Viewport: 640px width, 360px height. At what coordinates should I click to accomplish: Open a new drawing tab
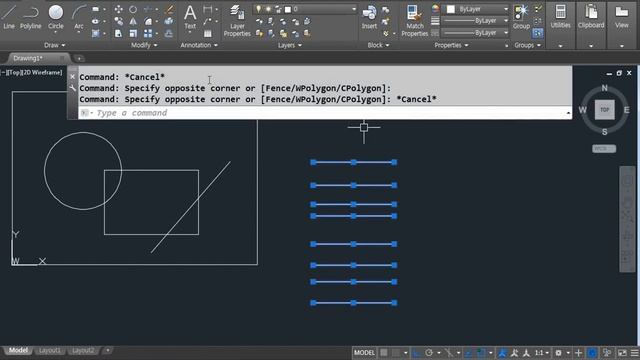(x=79, y=58)
